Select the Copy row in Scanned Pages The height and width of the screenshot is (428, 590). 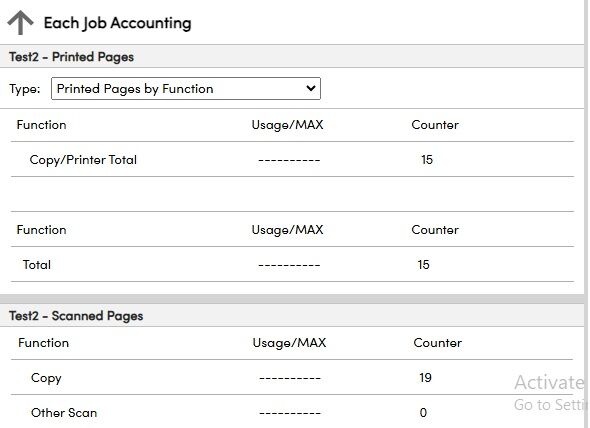click(x=292, y=378)
